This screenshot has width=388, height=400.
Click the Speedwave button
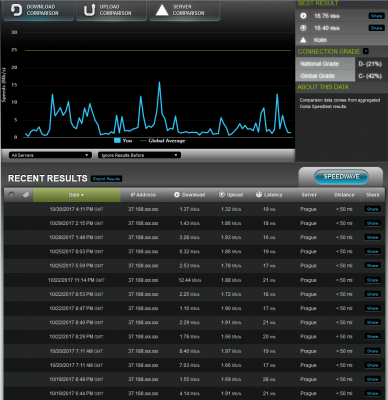tap(341, 177)
